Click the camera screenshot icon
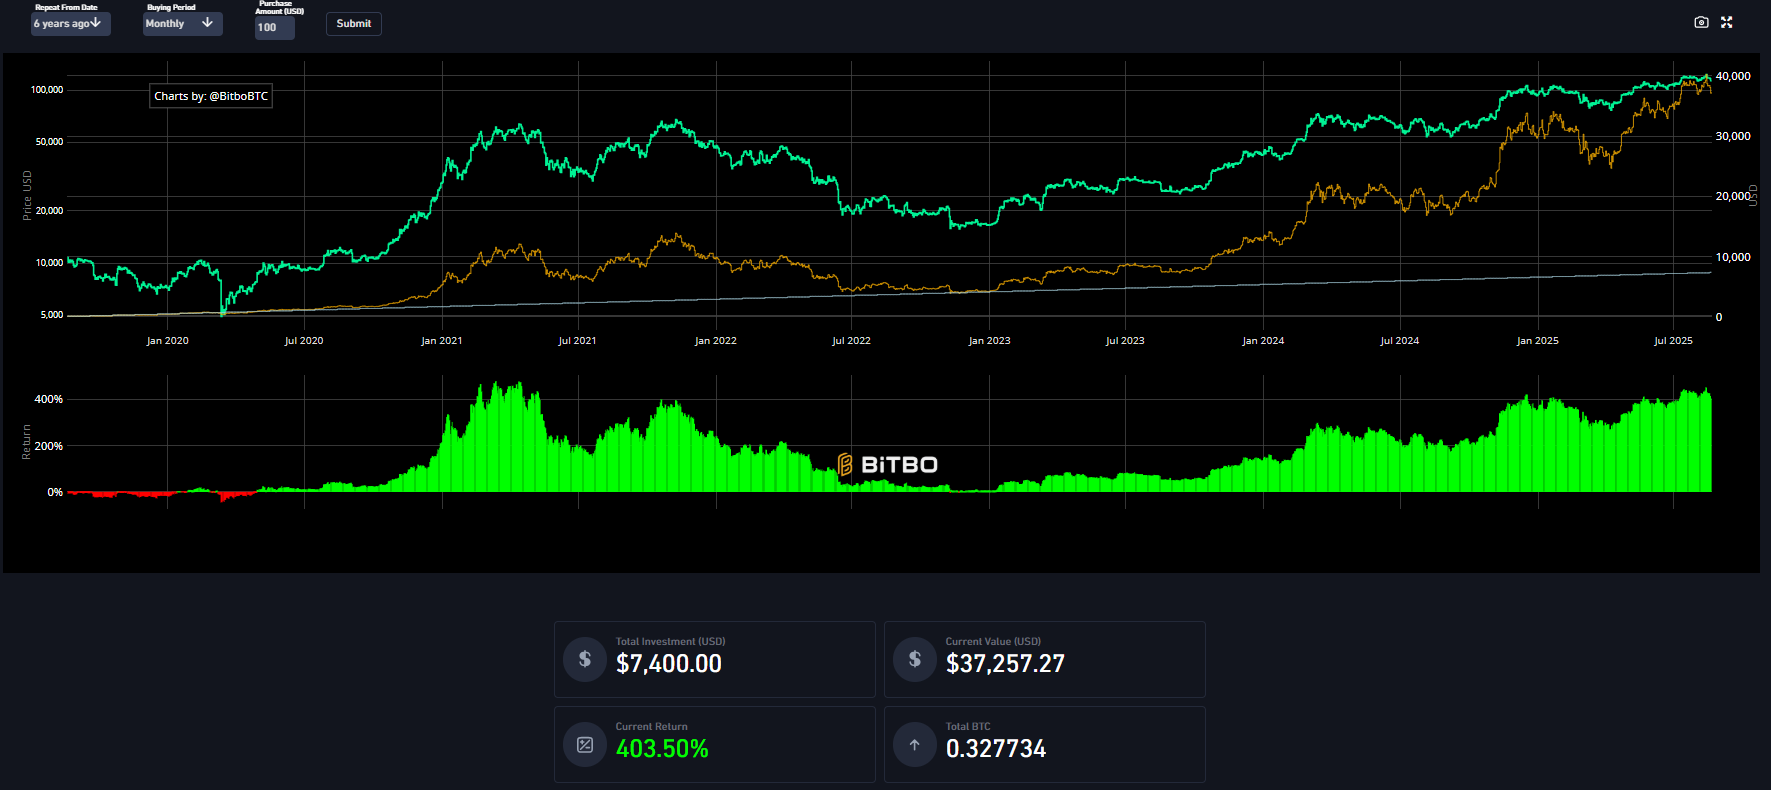The height and width of the screenshot is (790, 1771). pyautogui.click(x=1701, y=22)
